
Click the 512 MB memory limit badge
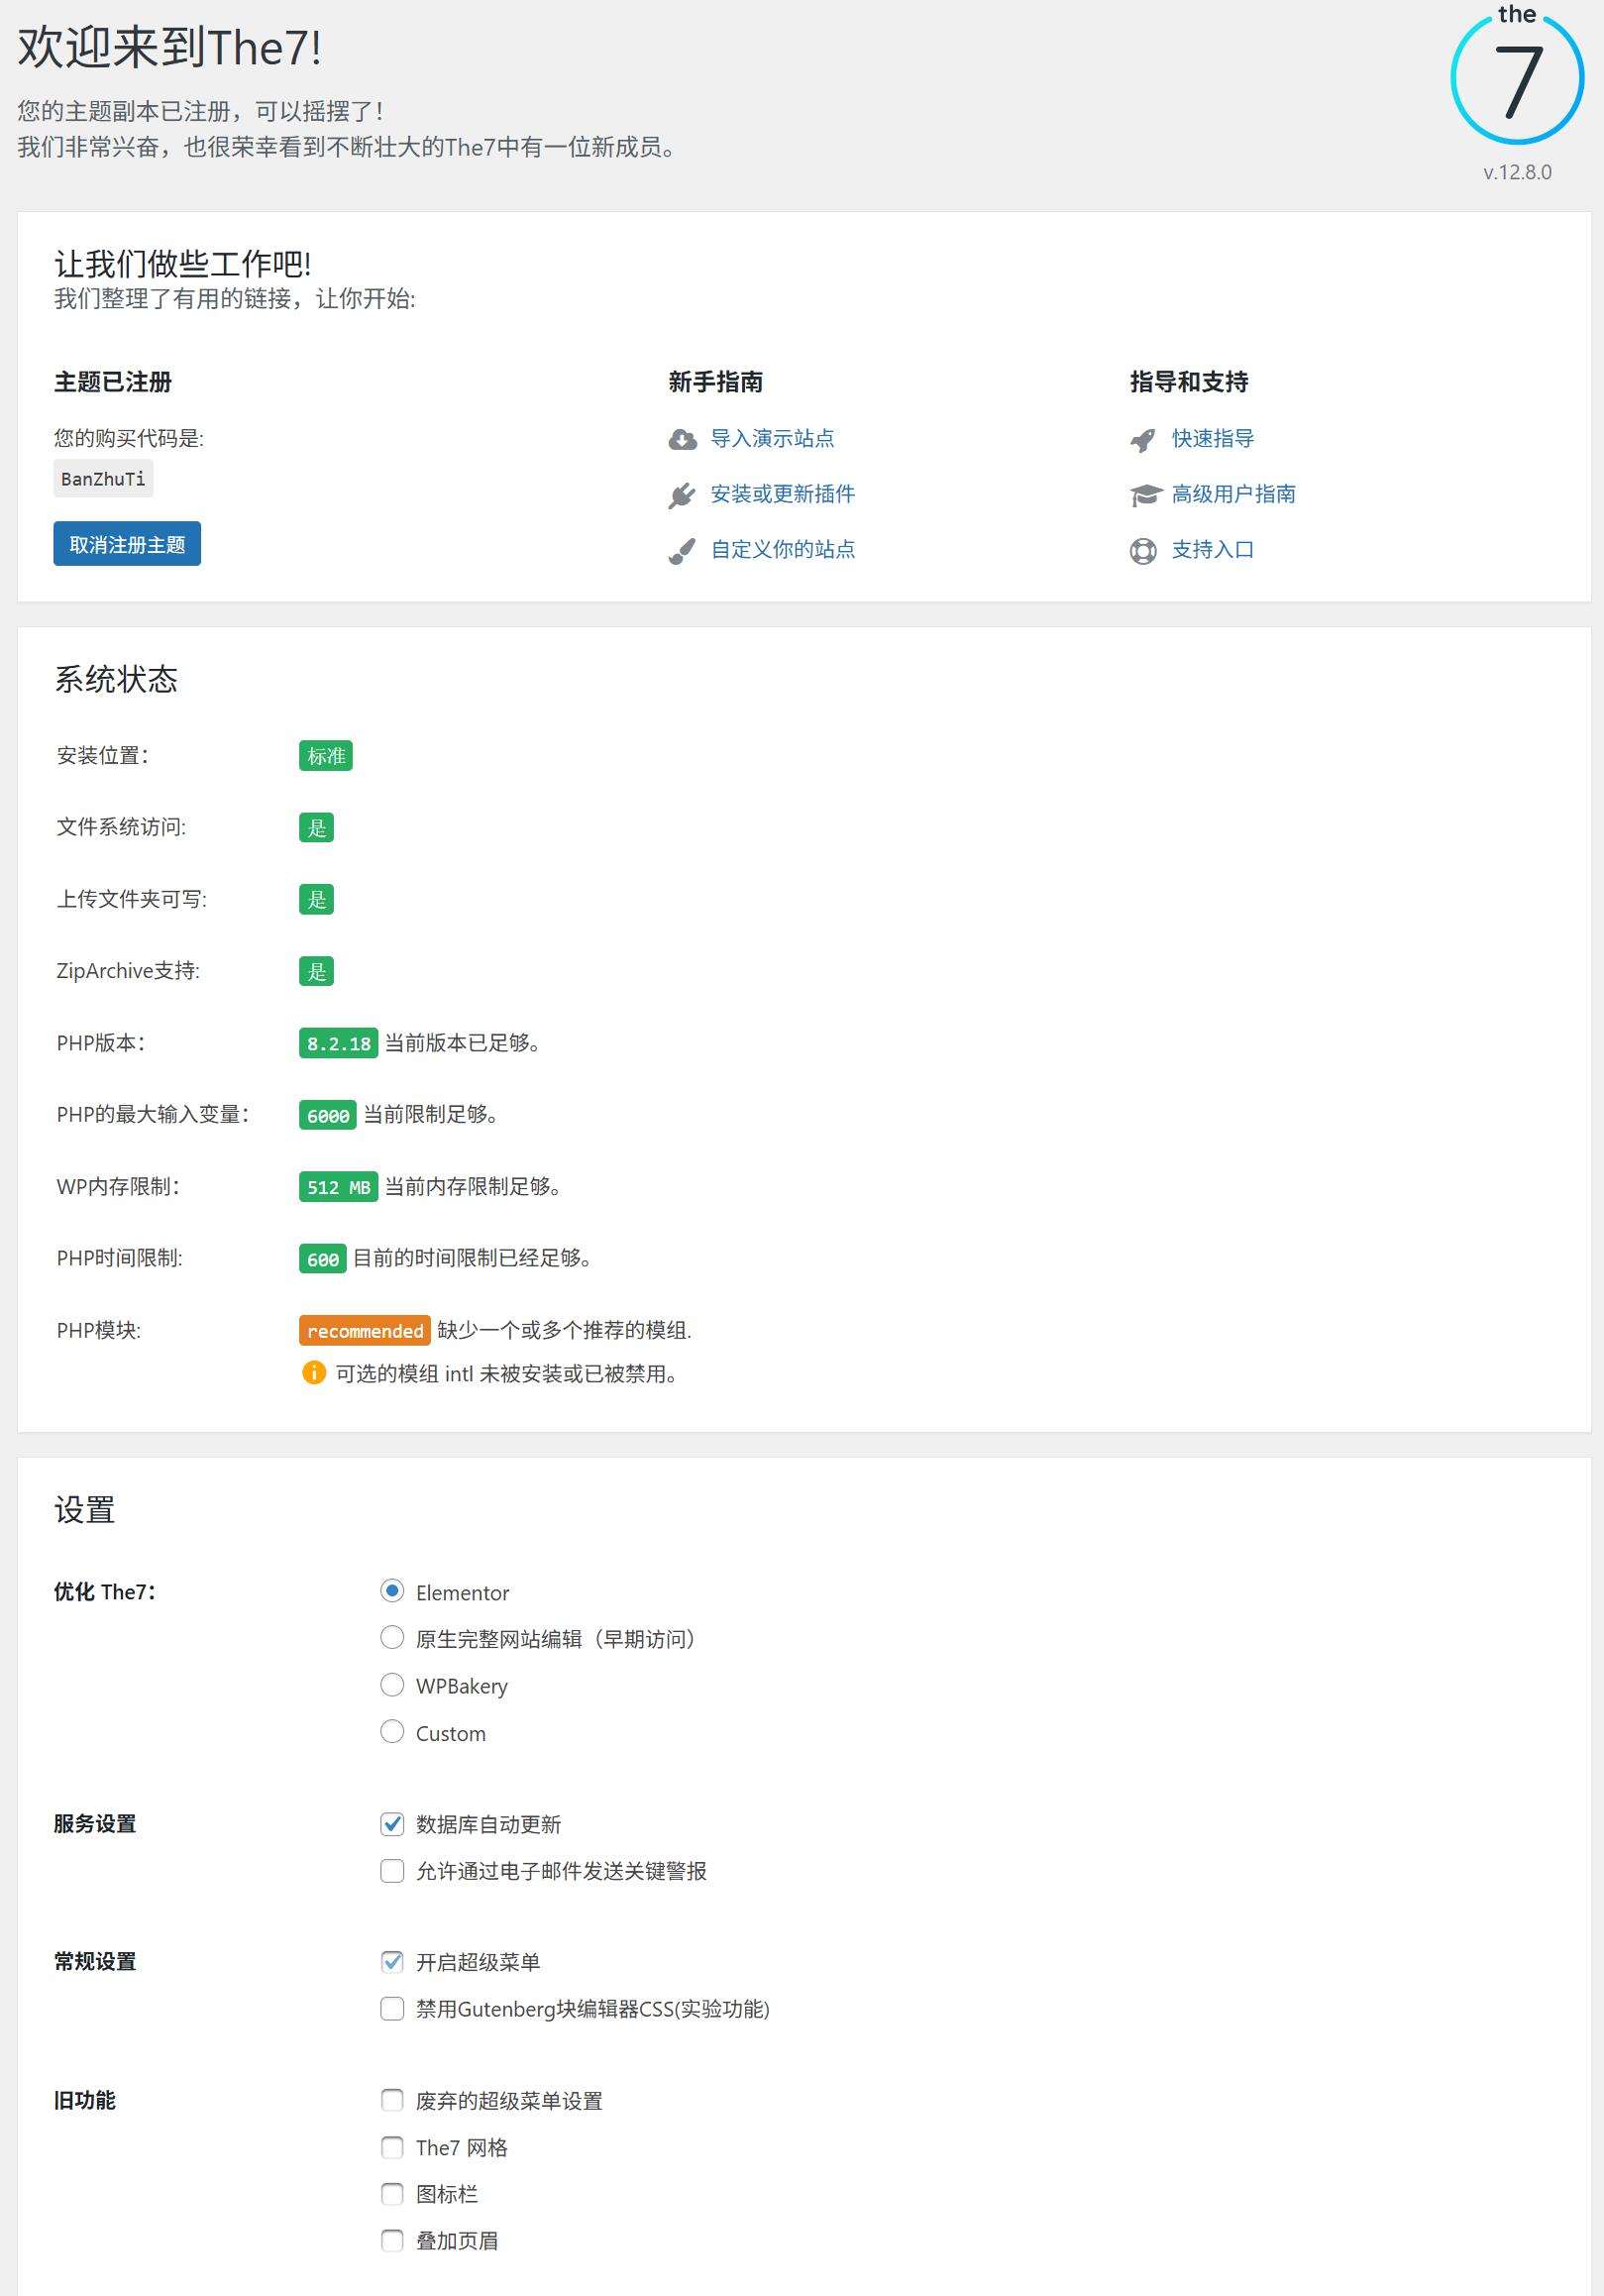338,1187
